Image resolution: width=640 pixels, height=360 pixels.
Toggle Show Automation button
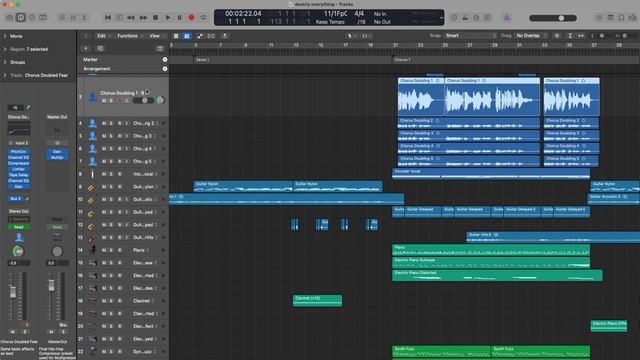(x=200, y=36)
